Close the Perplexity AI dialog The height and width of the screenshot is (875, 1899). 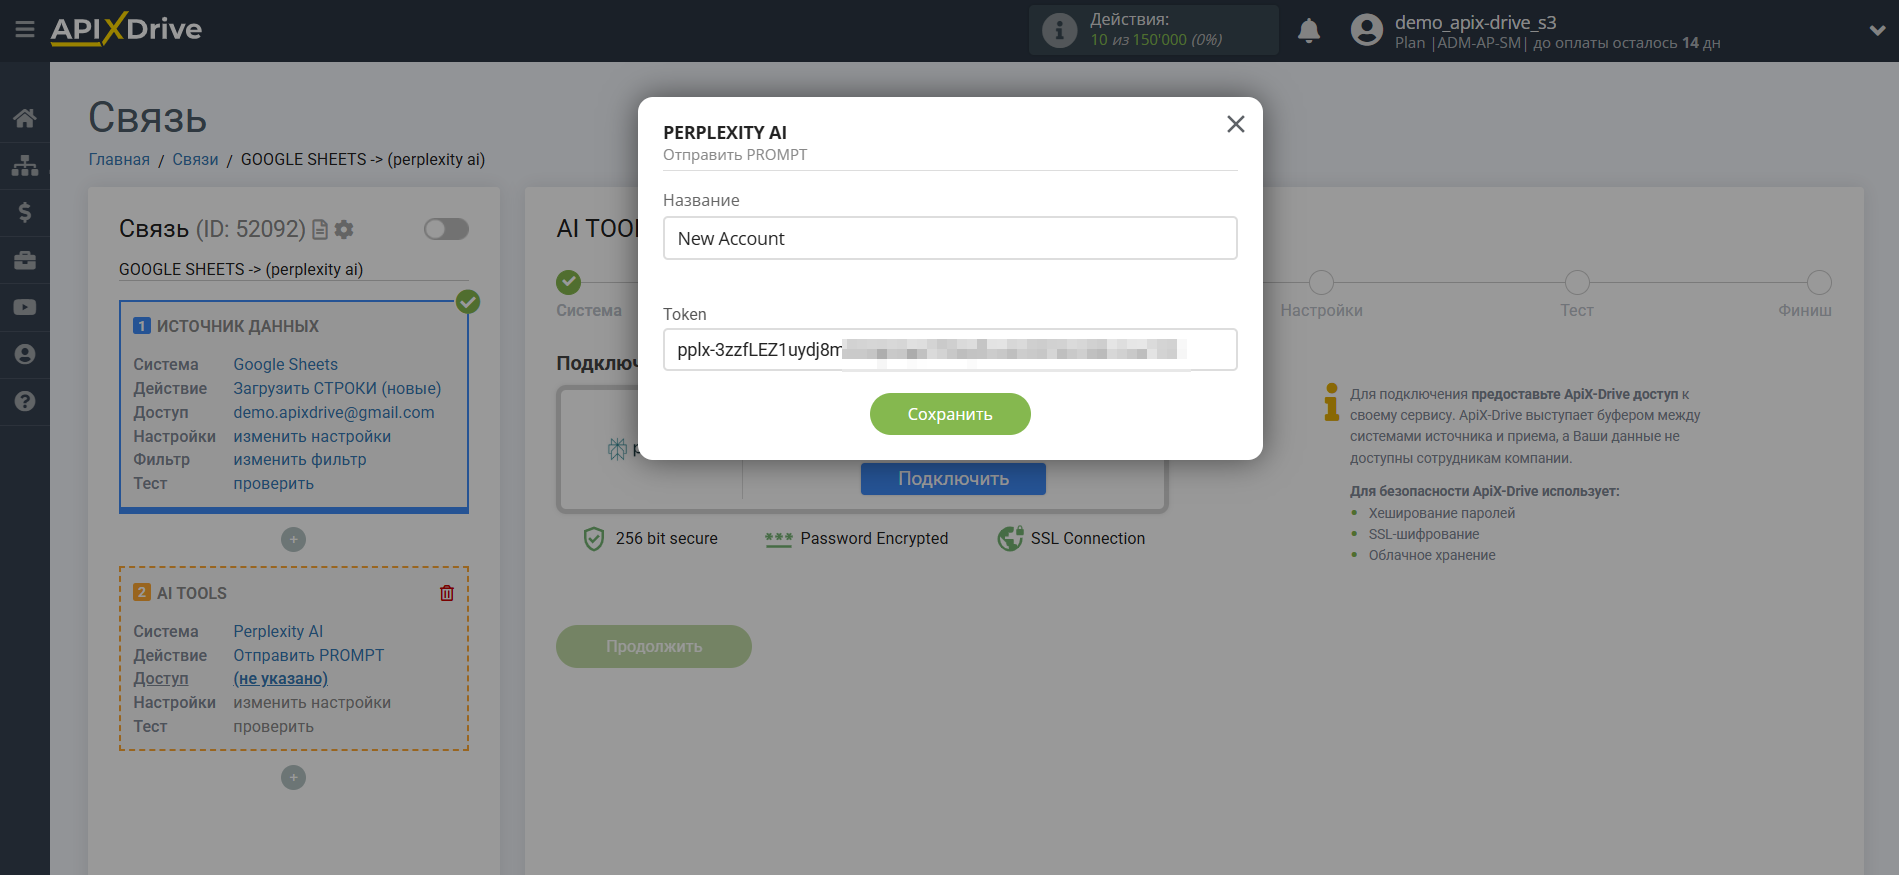pyautogui.click(x=1236, y=124)
